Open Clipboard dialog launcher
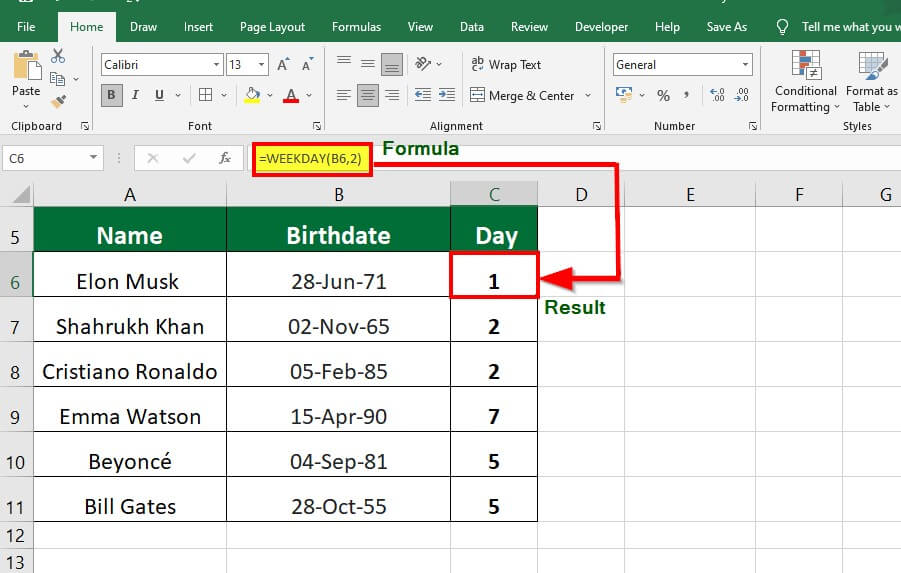 [85, 126]
